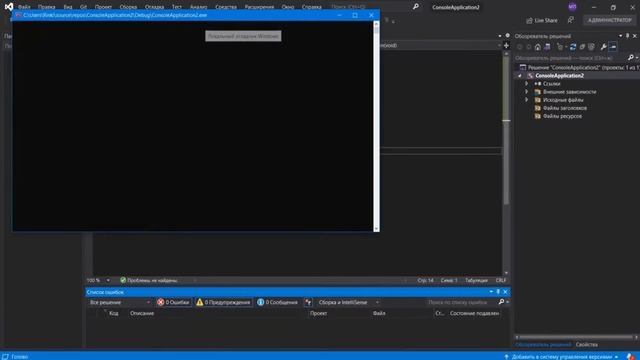Open the Правка menu
640x360 pixels.
[46, 7]
